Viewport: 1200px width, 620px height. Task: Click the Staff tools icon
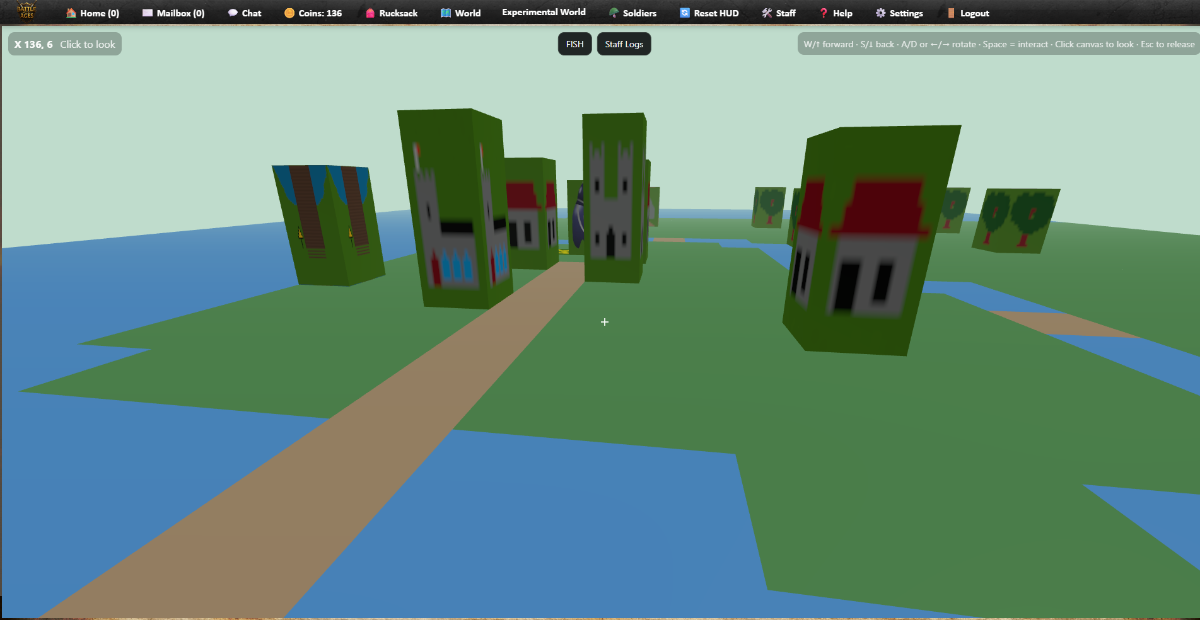[x=766, y=13]
